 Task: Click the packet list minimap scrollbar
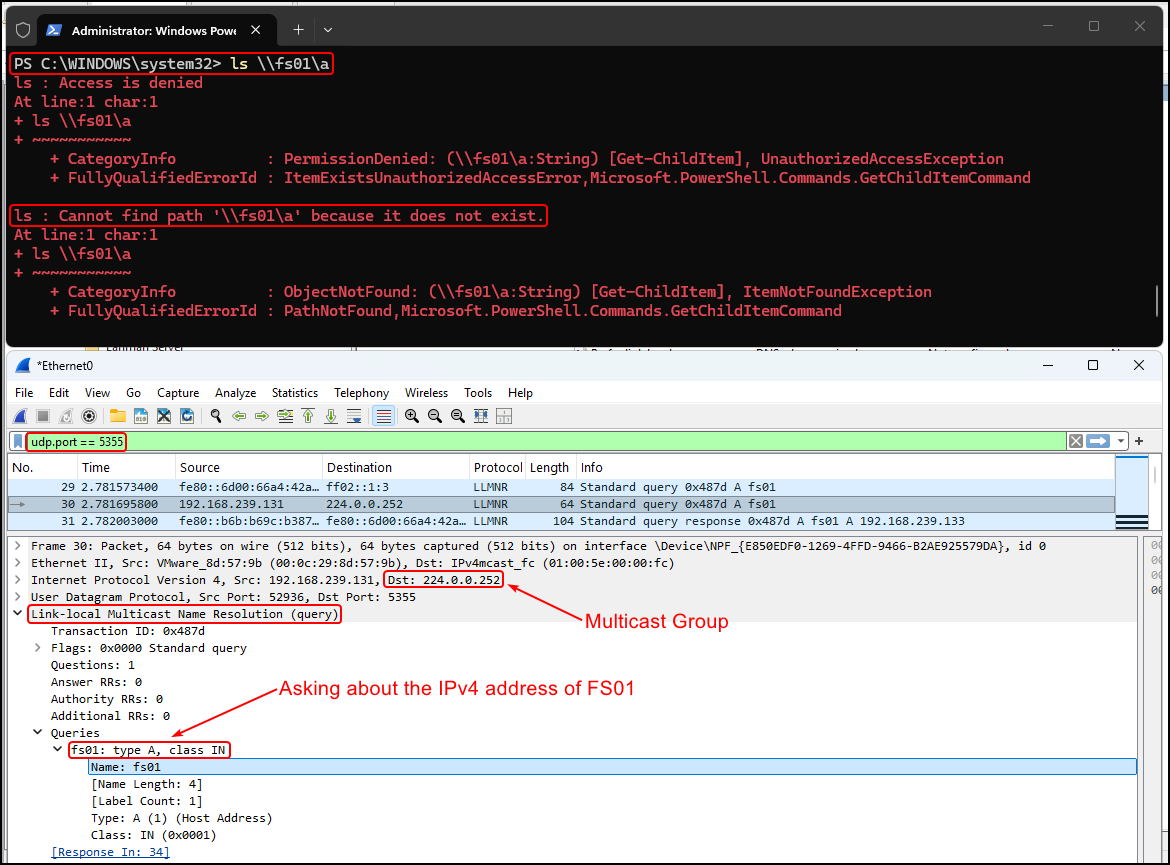[1131, 493]
